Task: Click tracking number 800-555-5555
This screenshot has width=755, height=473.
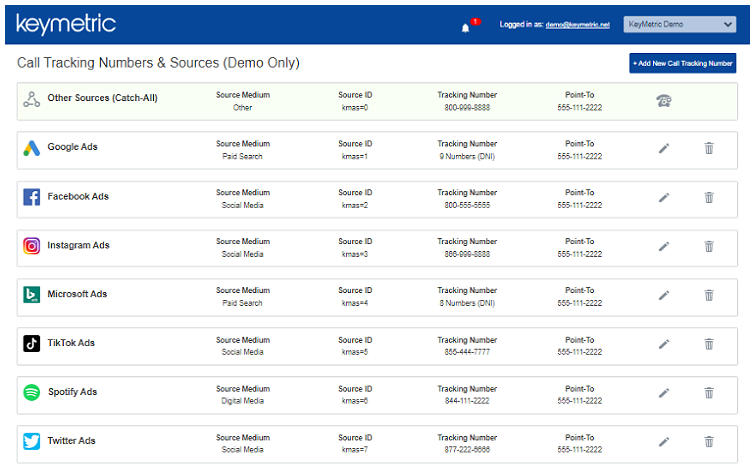Action: [x=467, y=205]
